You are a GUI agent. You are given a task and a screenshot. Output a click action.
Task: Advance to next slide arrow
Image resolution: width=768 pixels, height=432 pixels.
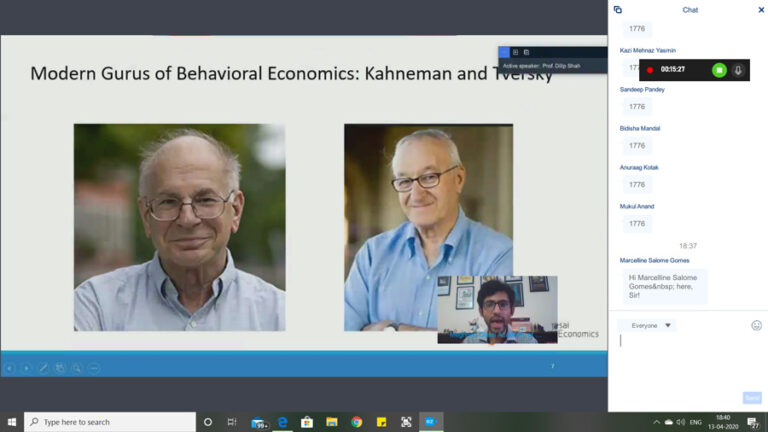[27, 368]
